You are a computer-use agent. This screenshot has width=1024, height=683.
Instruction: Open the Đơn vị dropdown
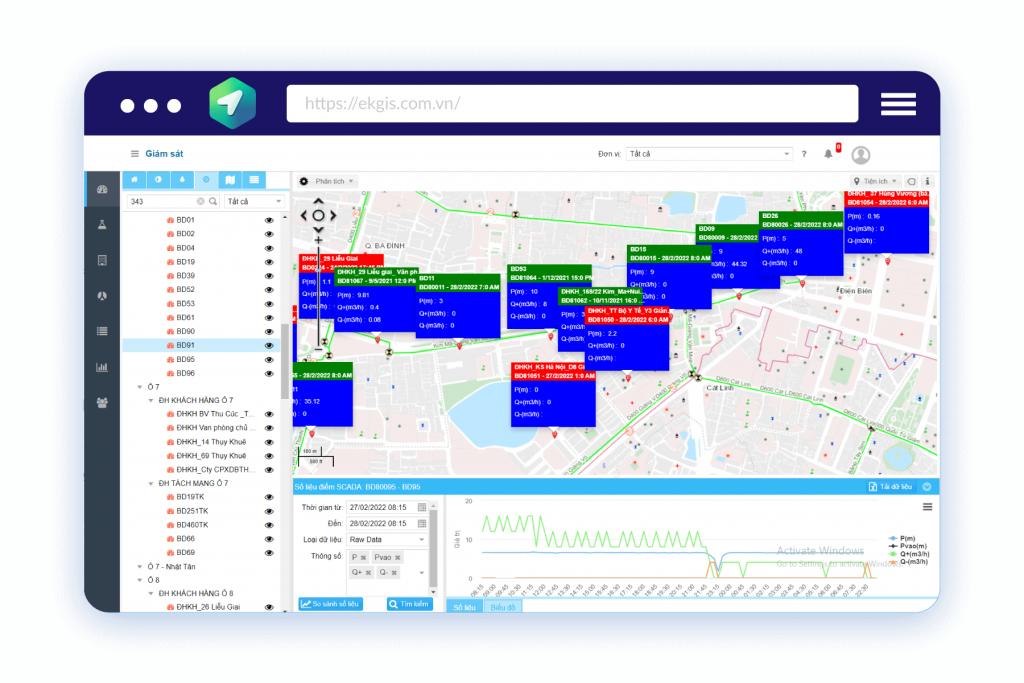pos(709,154)
